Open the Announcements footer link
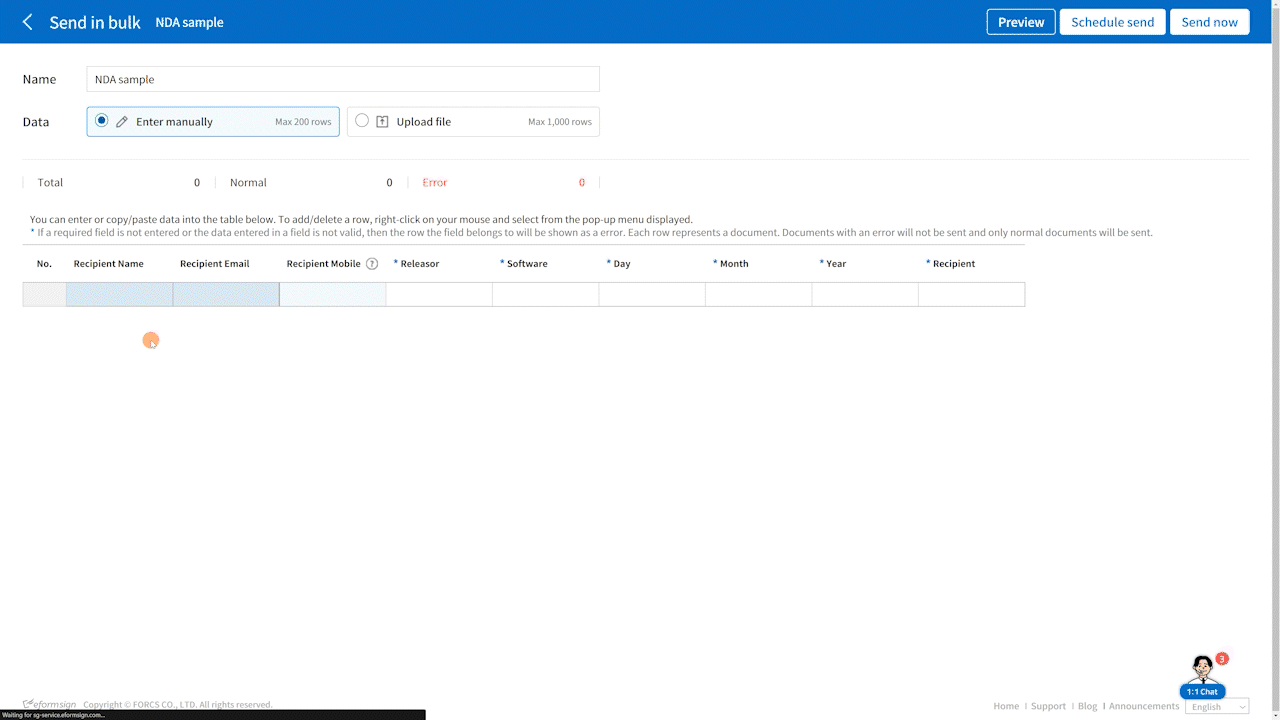This screenshot has height=720, width=1280. click(x=1144, y=706)
